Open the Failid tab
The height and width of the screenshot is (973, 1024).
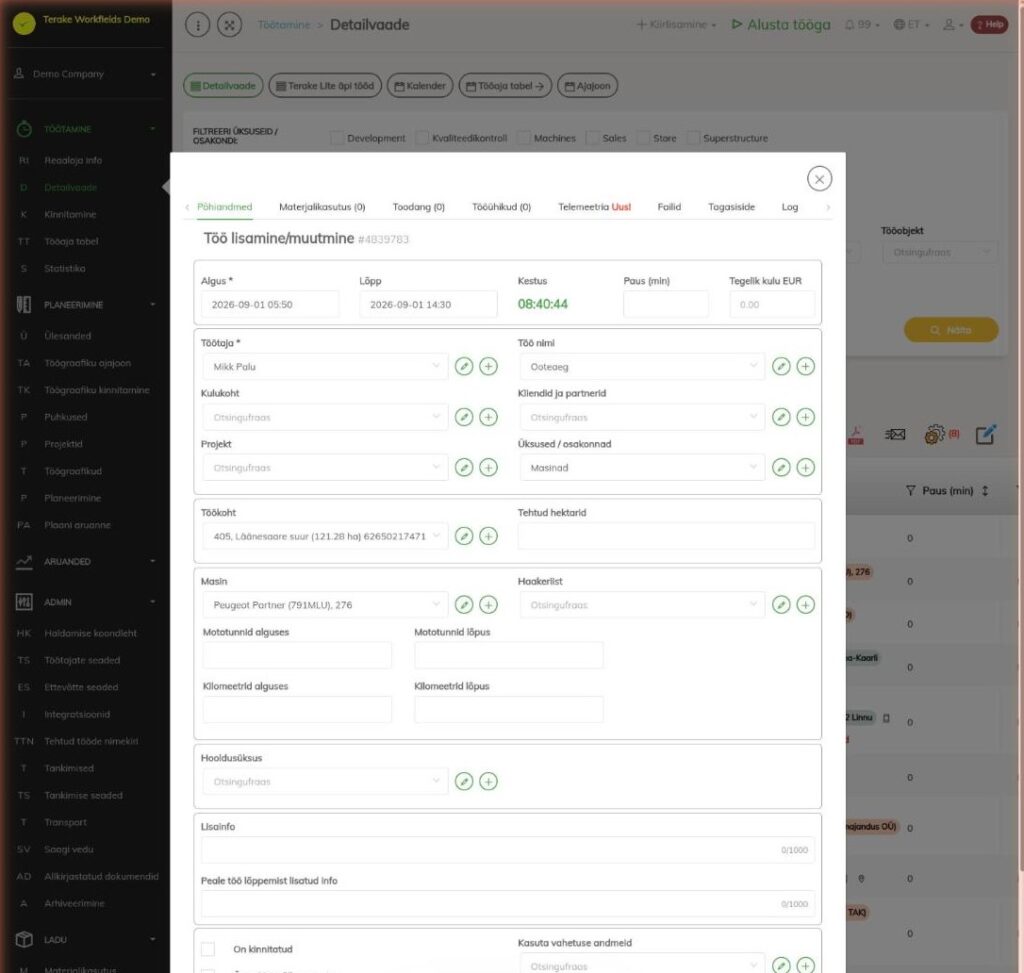[669, 207]
